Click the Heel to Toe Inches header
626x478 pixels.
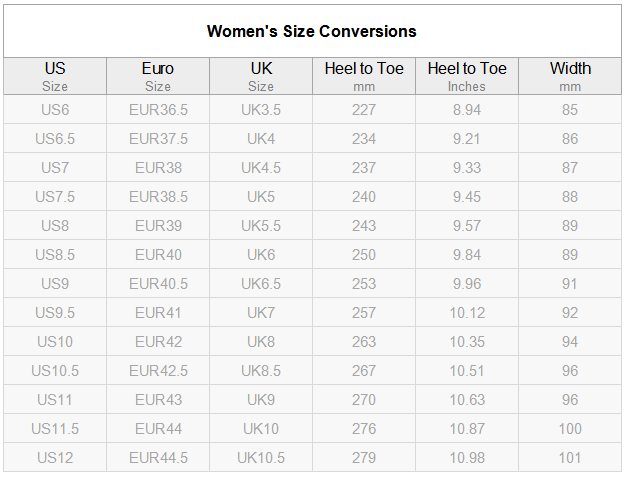coord(467,76)
